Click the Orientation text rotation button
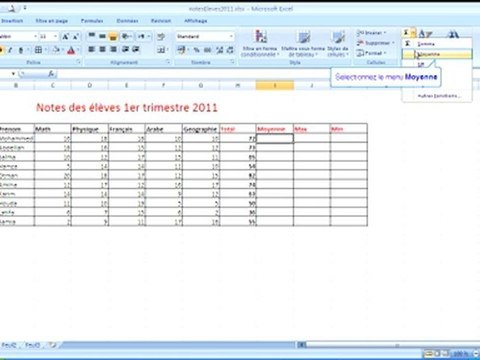This screenshot has height=360, width=480. (x=126, y=36)
